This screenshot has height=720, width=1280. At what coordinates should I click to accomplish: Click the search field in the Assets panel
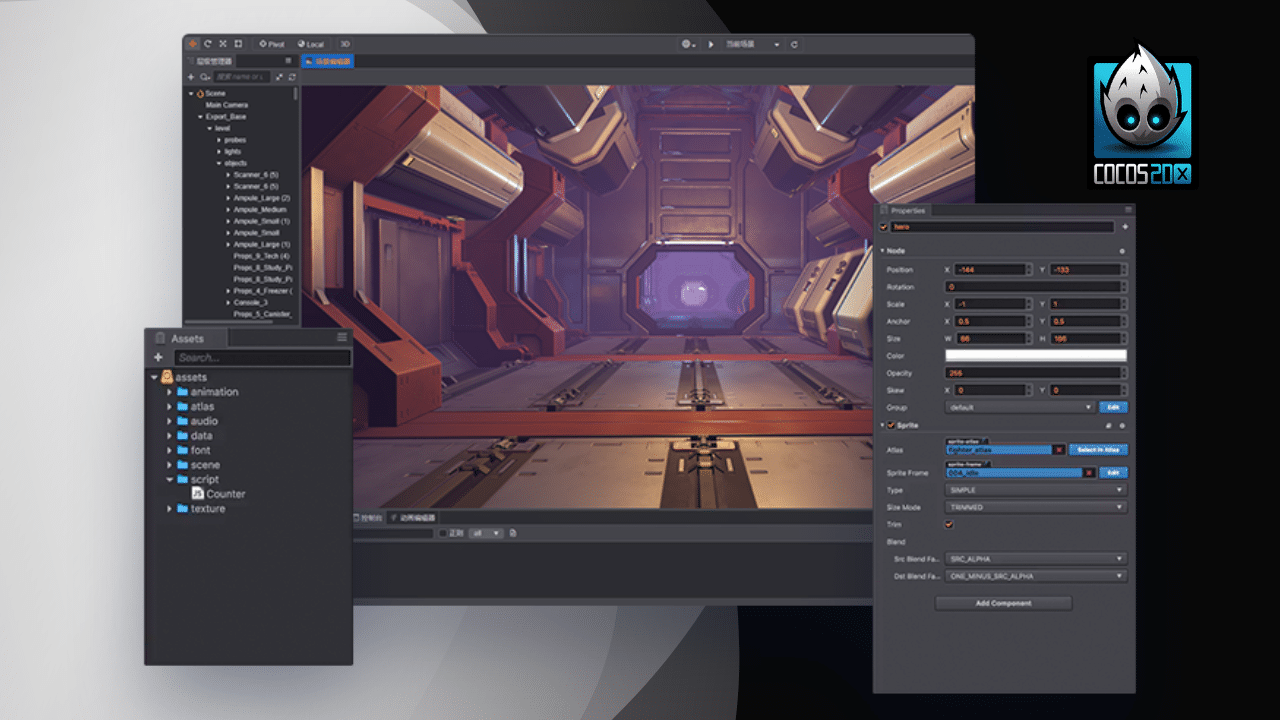point(262,358)
